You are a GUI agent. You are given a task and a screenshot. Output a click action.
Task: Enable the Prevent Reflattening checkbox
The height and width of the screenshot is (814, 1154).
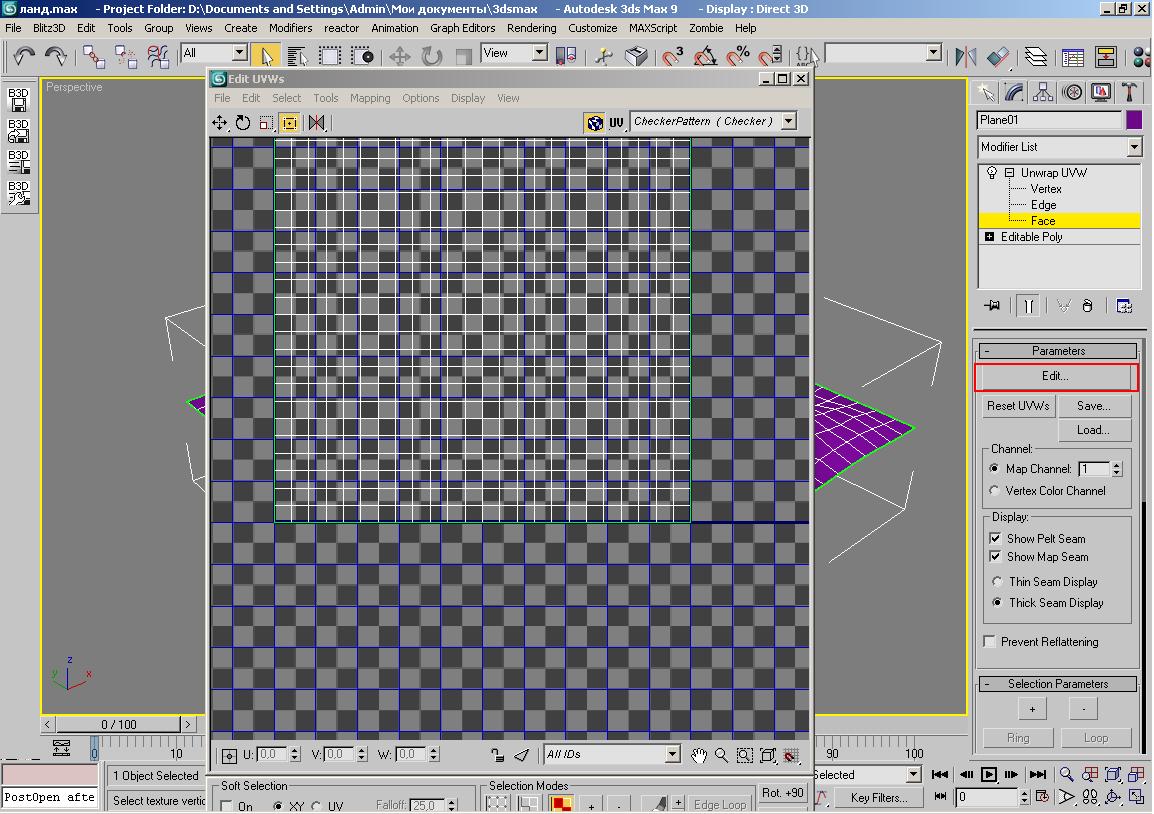tap(990, 642)
